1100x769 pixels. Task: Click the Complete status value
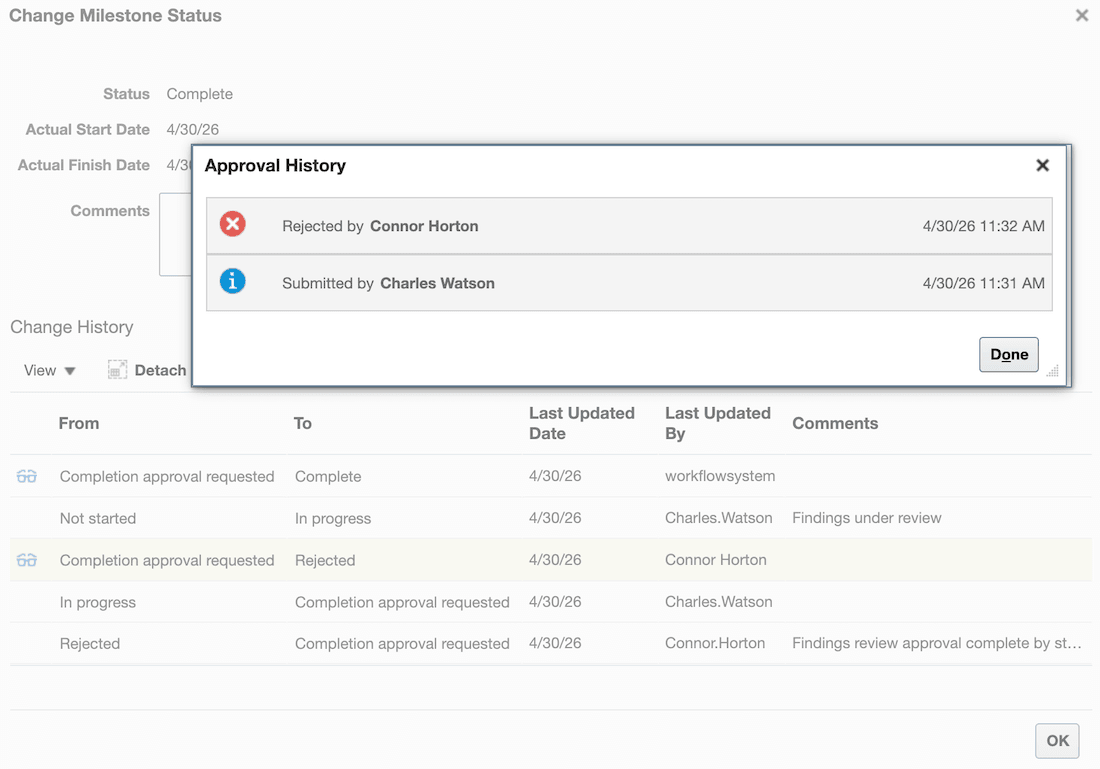point(199,94)
